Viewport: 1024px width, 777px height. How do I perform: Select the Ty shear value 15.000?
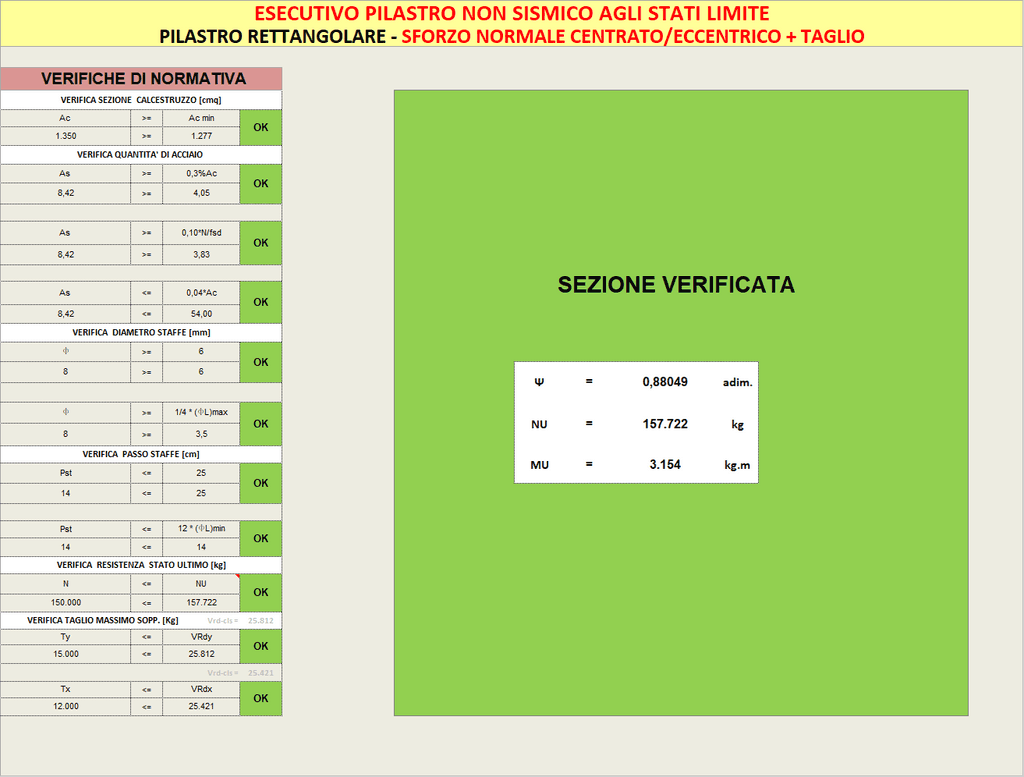point(65,654)
